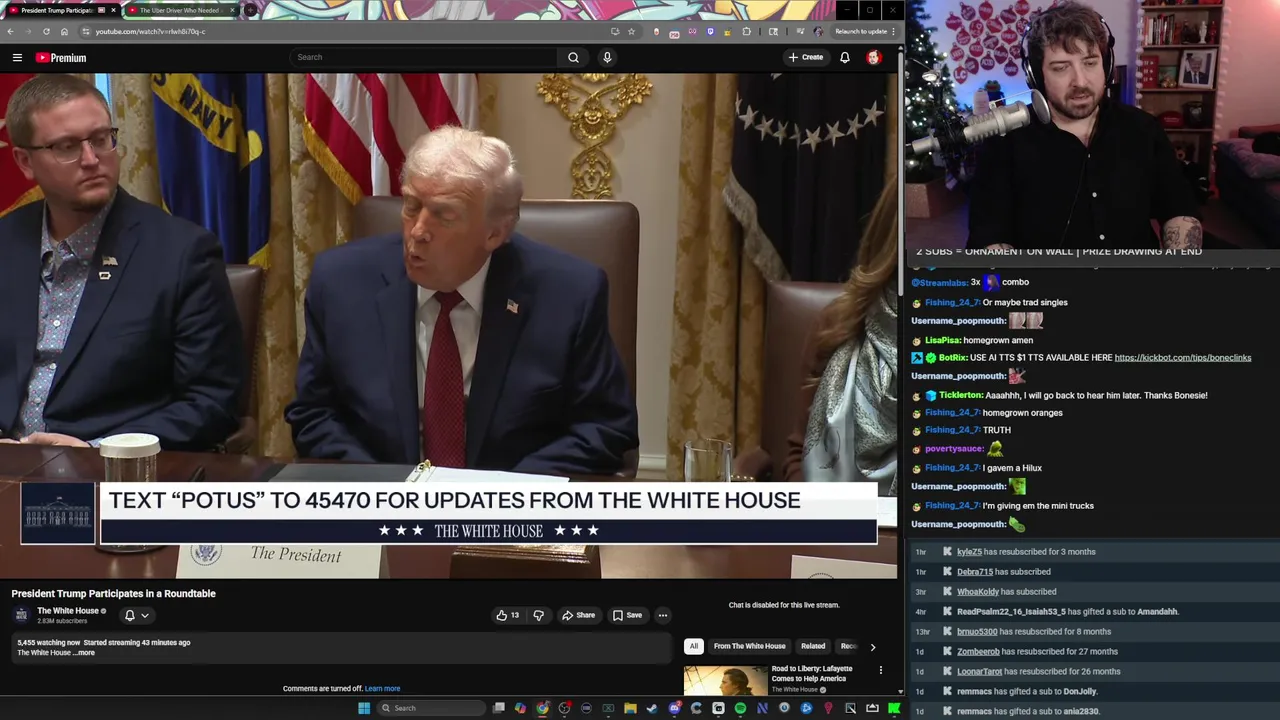
Task: Select the All filter chip
Action: [693, 646]
